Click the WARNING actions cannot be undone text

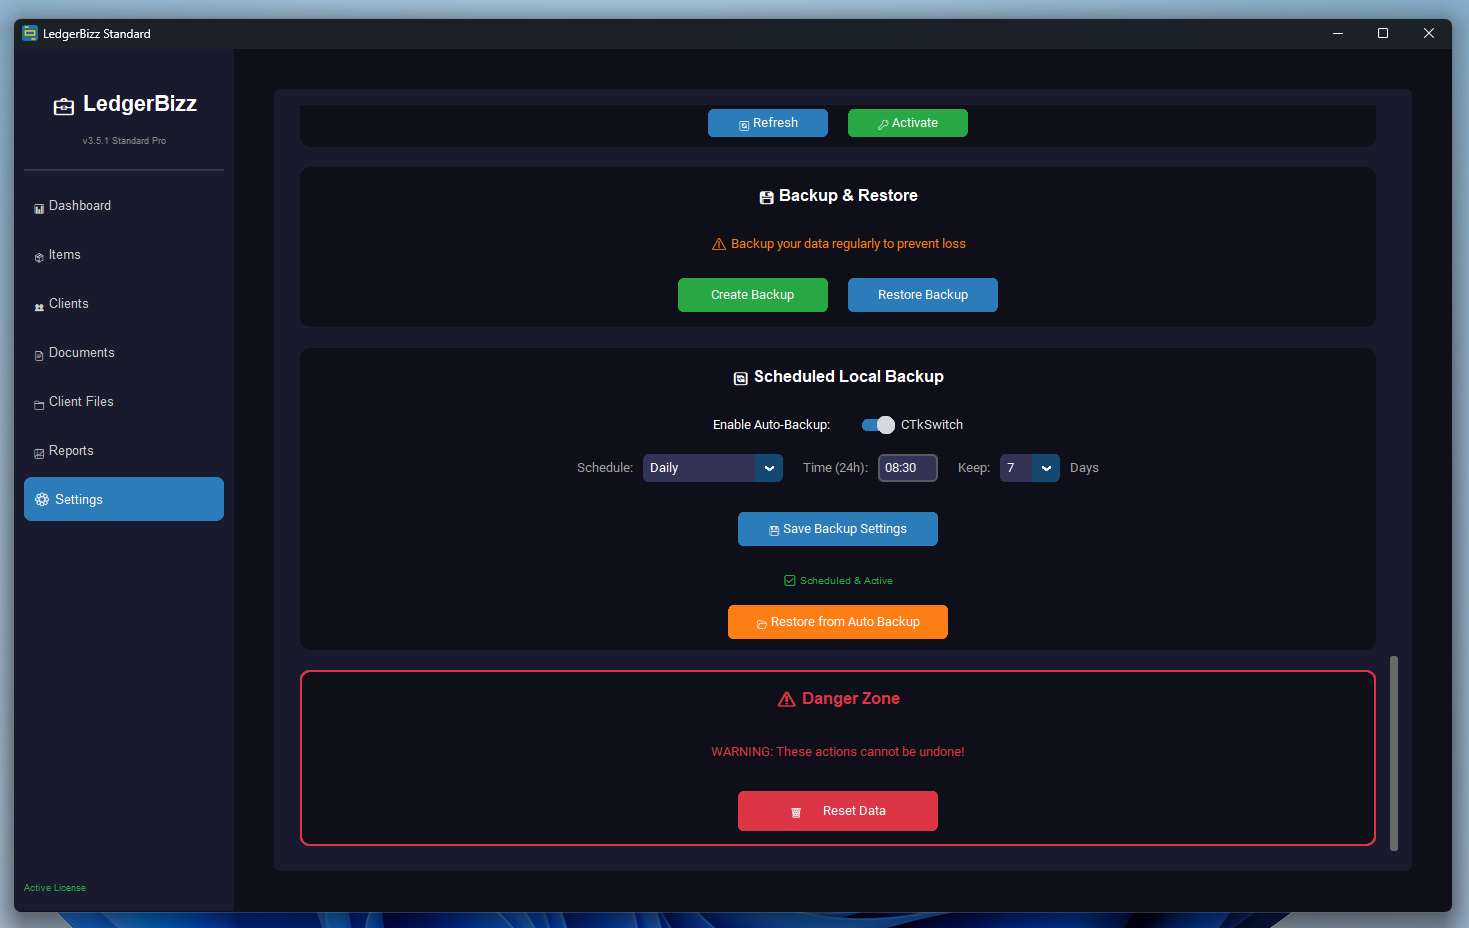point(838,752)
